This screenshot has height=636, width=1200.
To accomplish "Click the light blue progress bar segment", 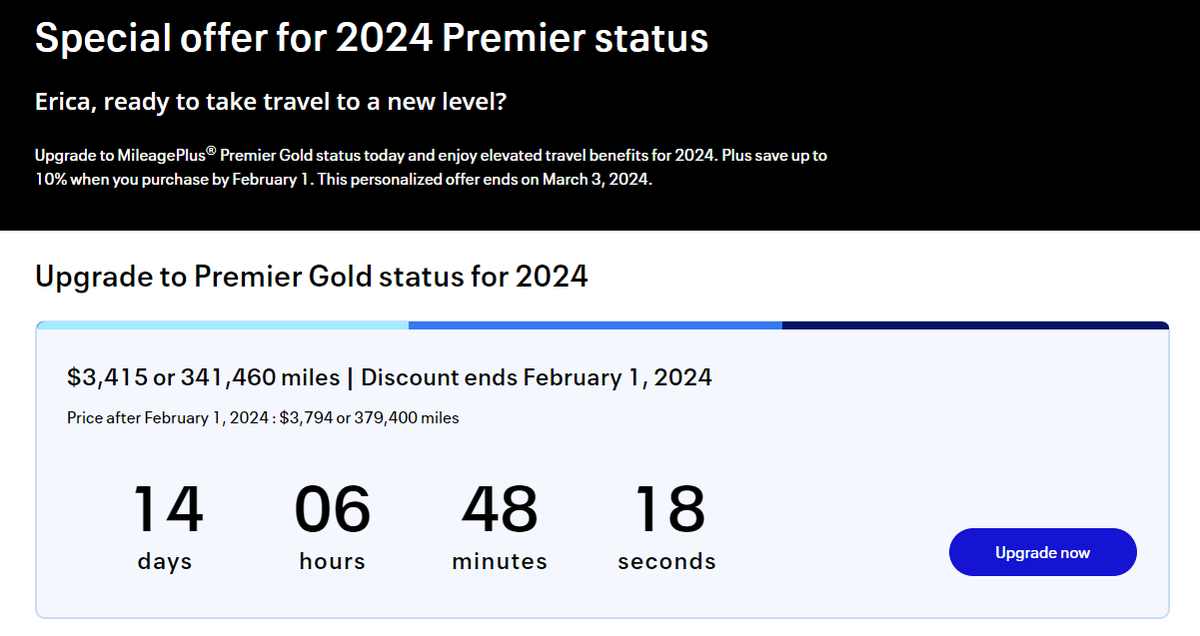I will (x=220, y=323).
